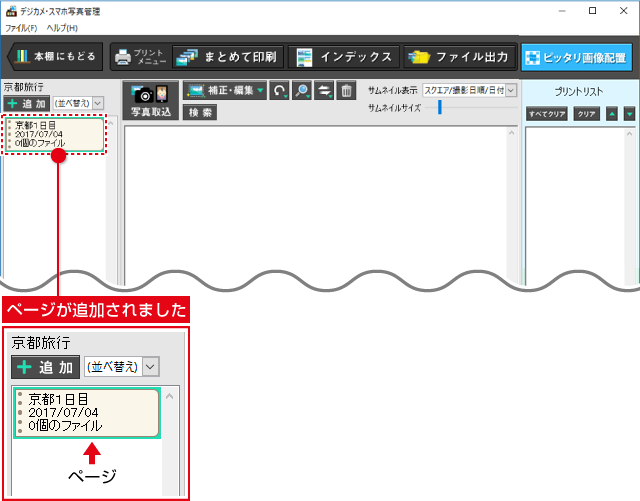Click the サムネイルサイズ slider handle

[440, 107]
